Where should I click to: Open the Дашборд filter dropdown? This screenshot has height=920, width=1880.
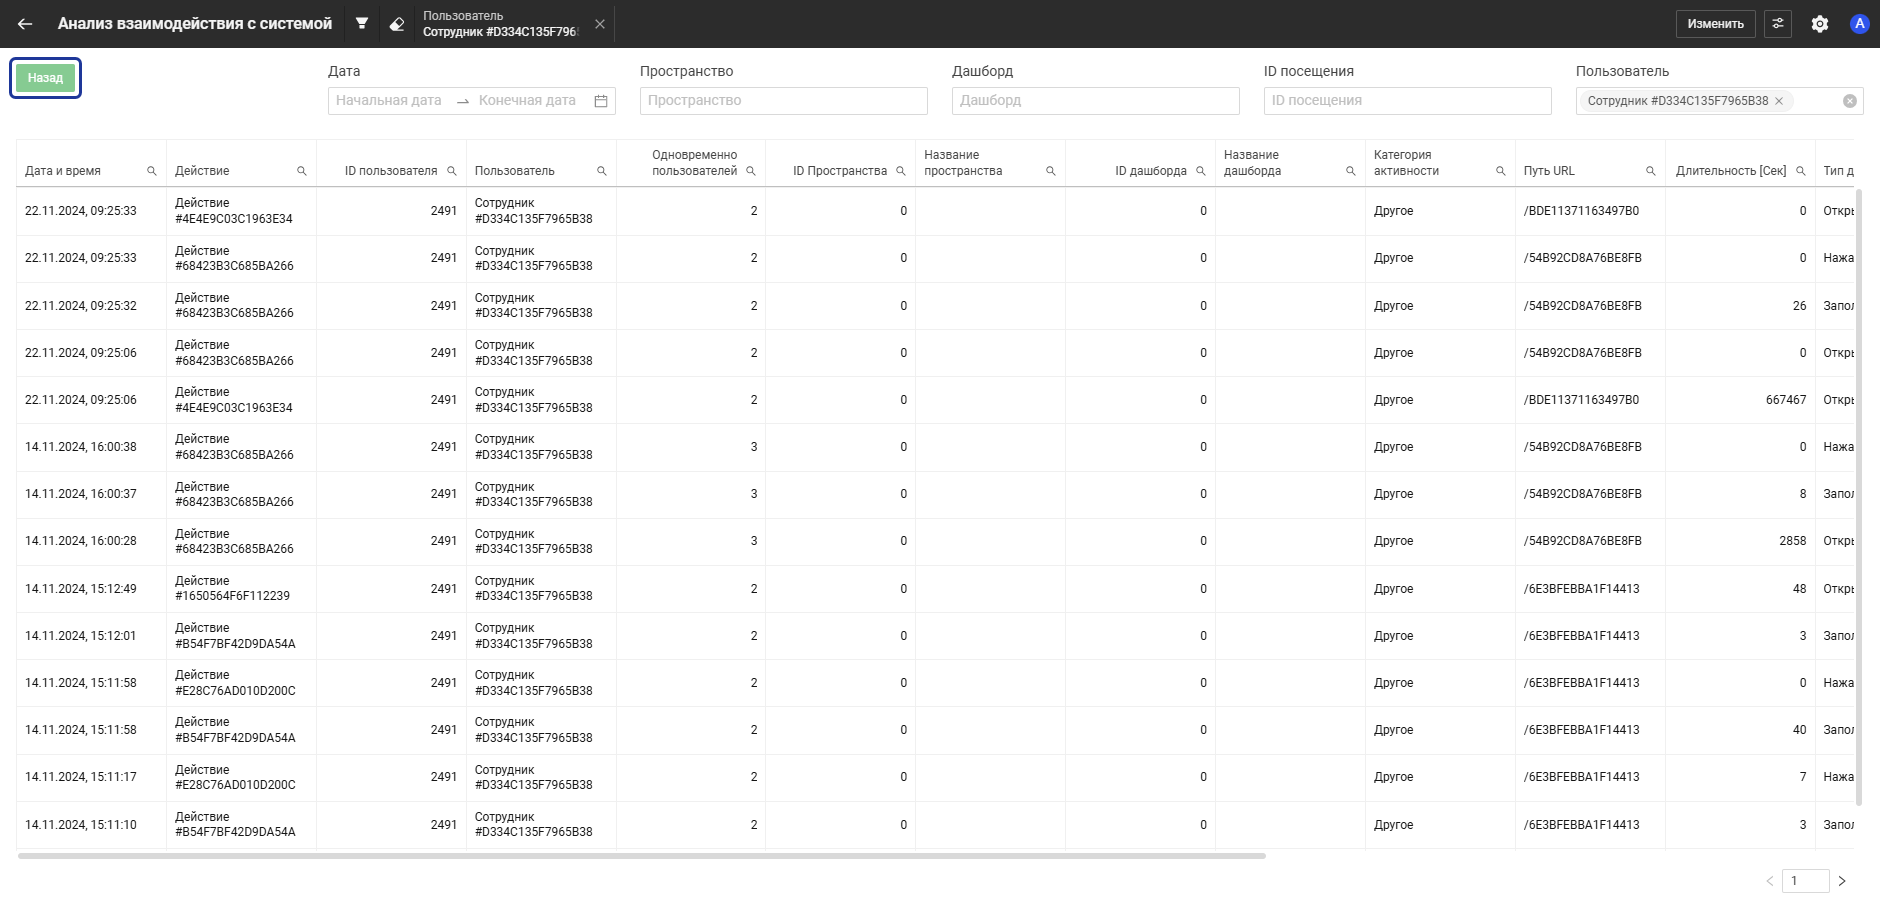tap(1095, 100)
